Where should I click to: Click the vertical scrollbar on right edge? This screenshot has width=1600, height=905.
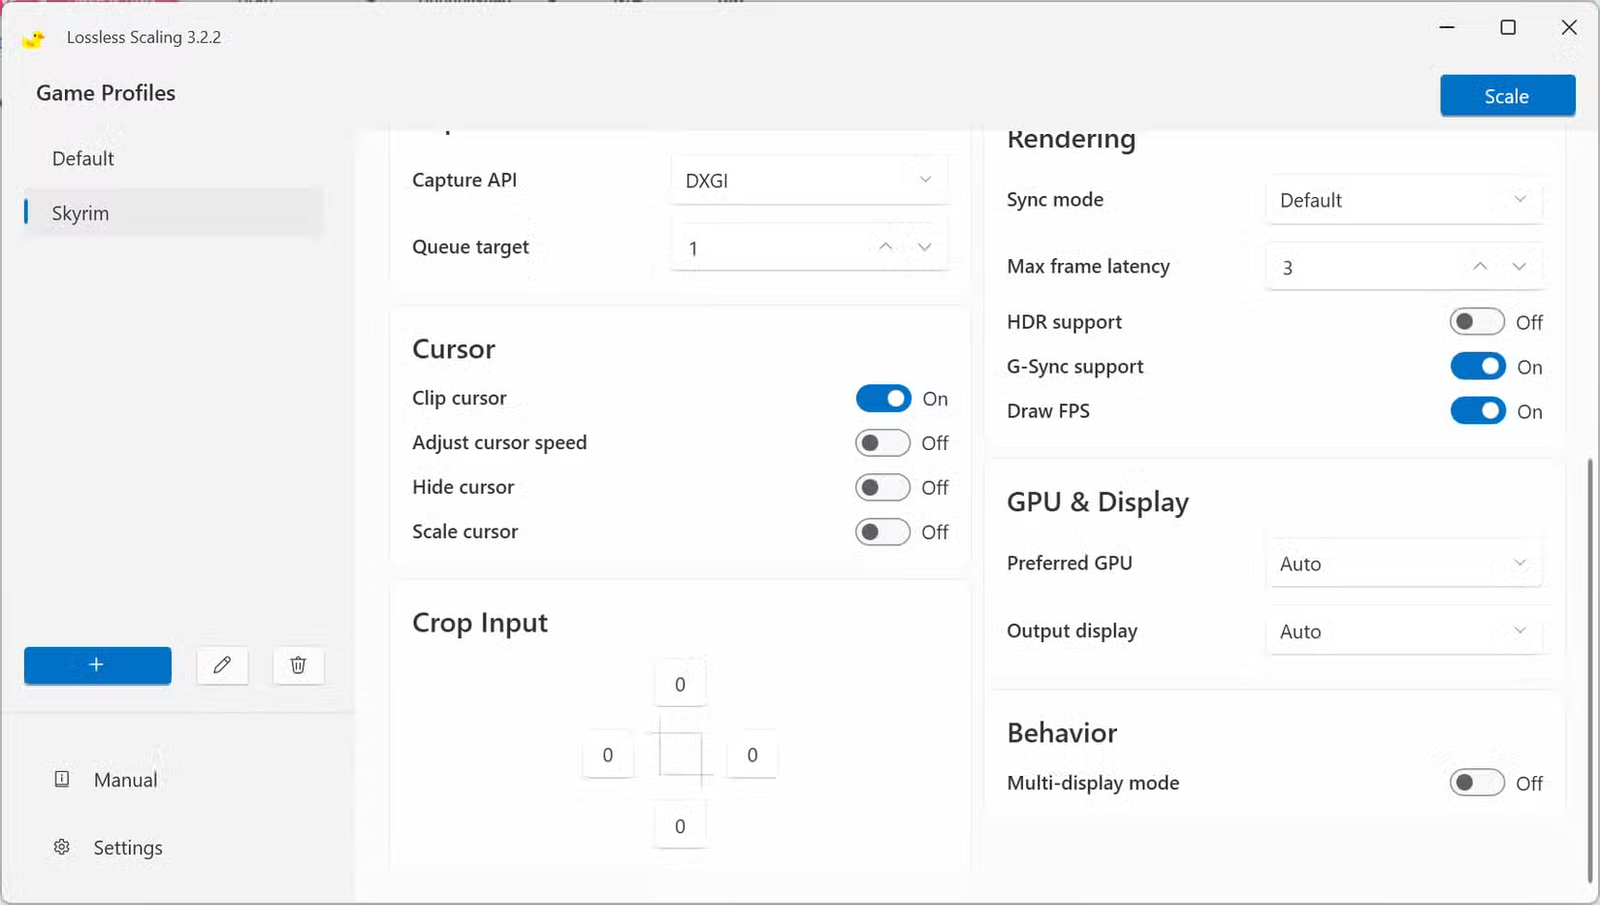coord(1590,670)
